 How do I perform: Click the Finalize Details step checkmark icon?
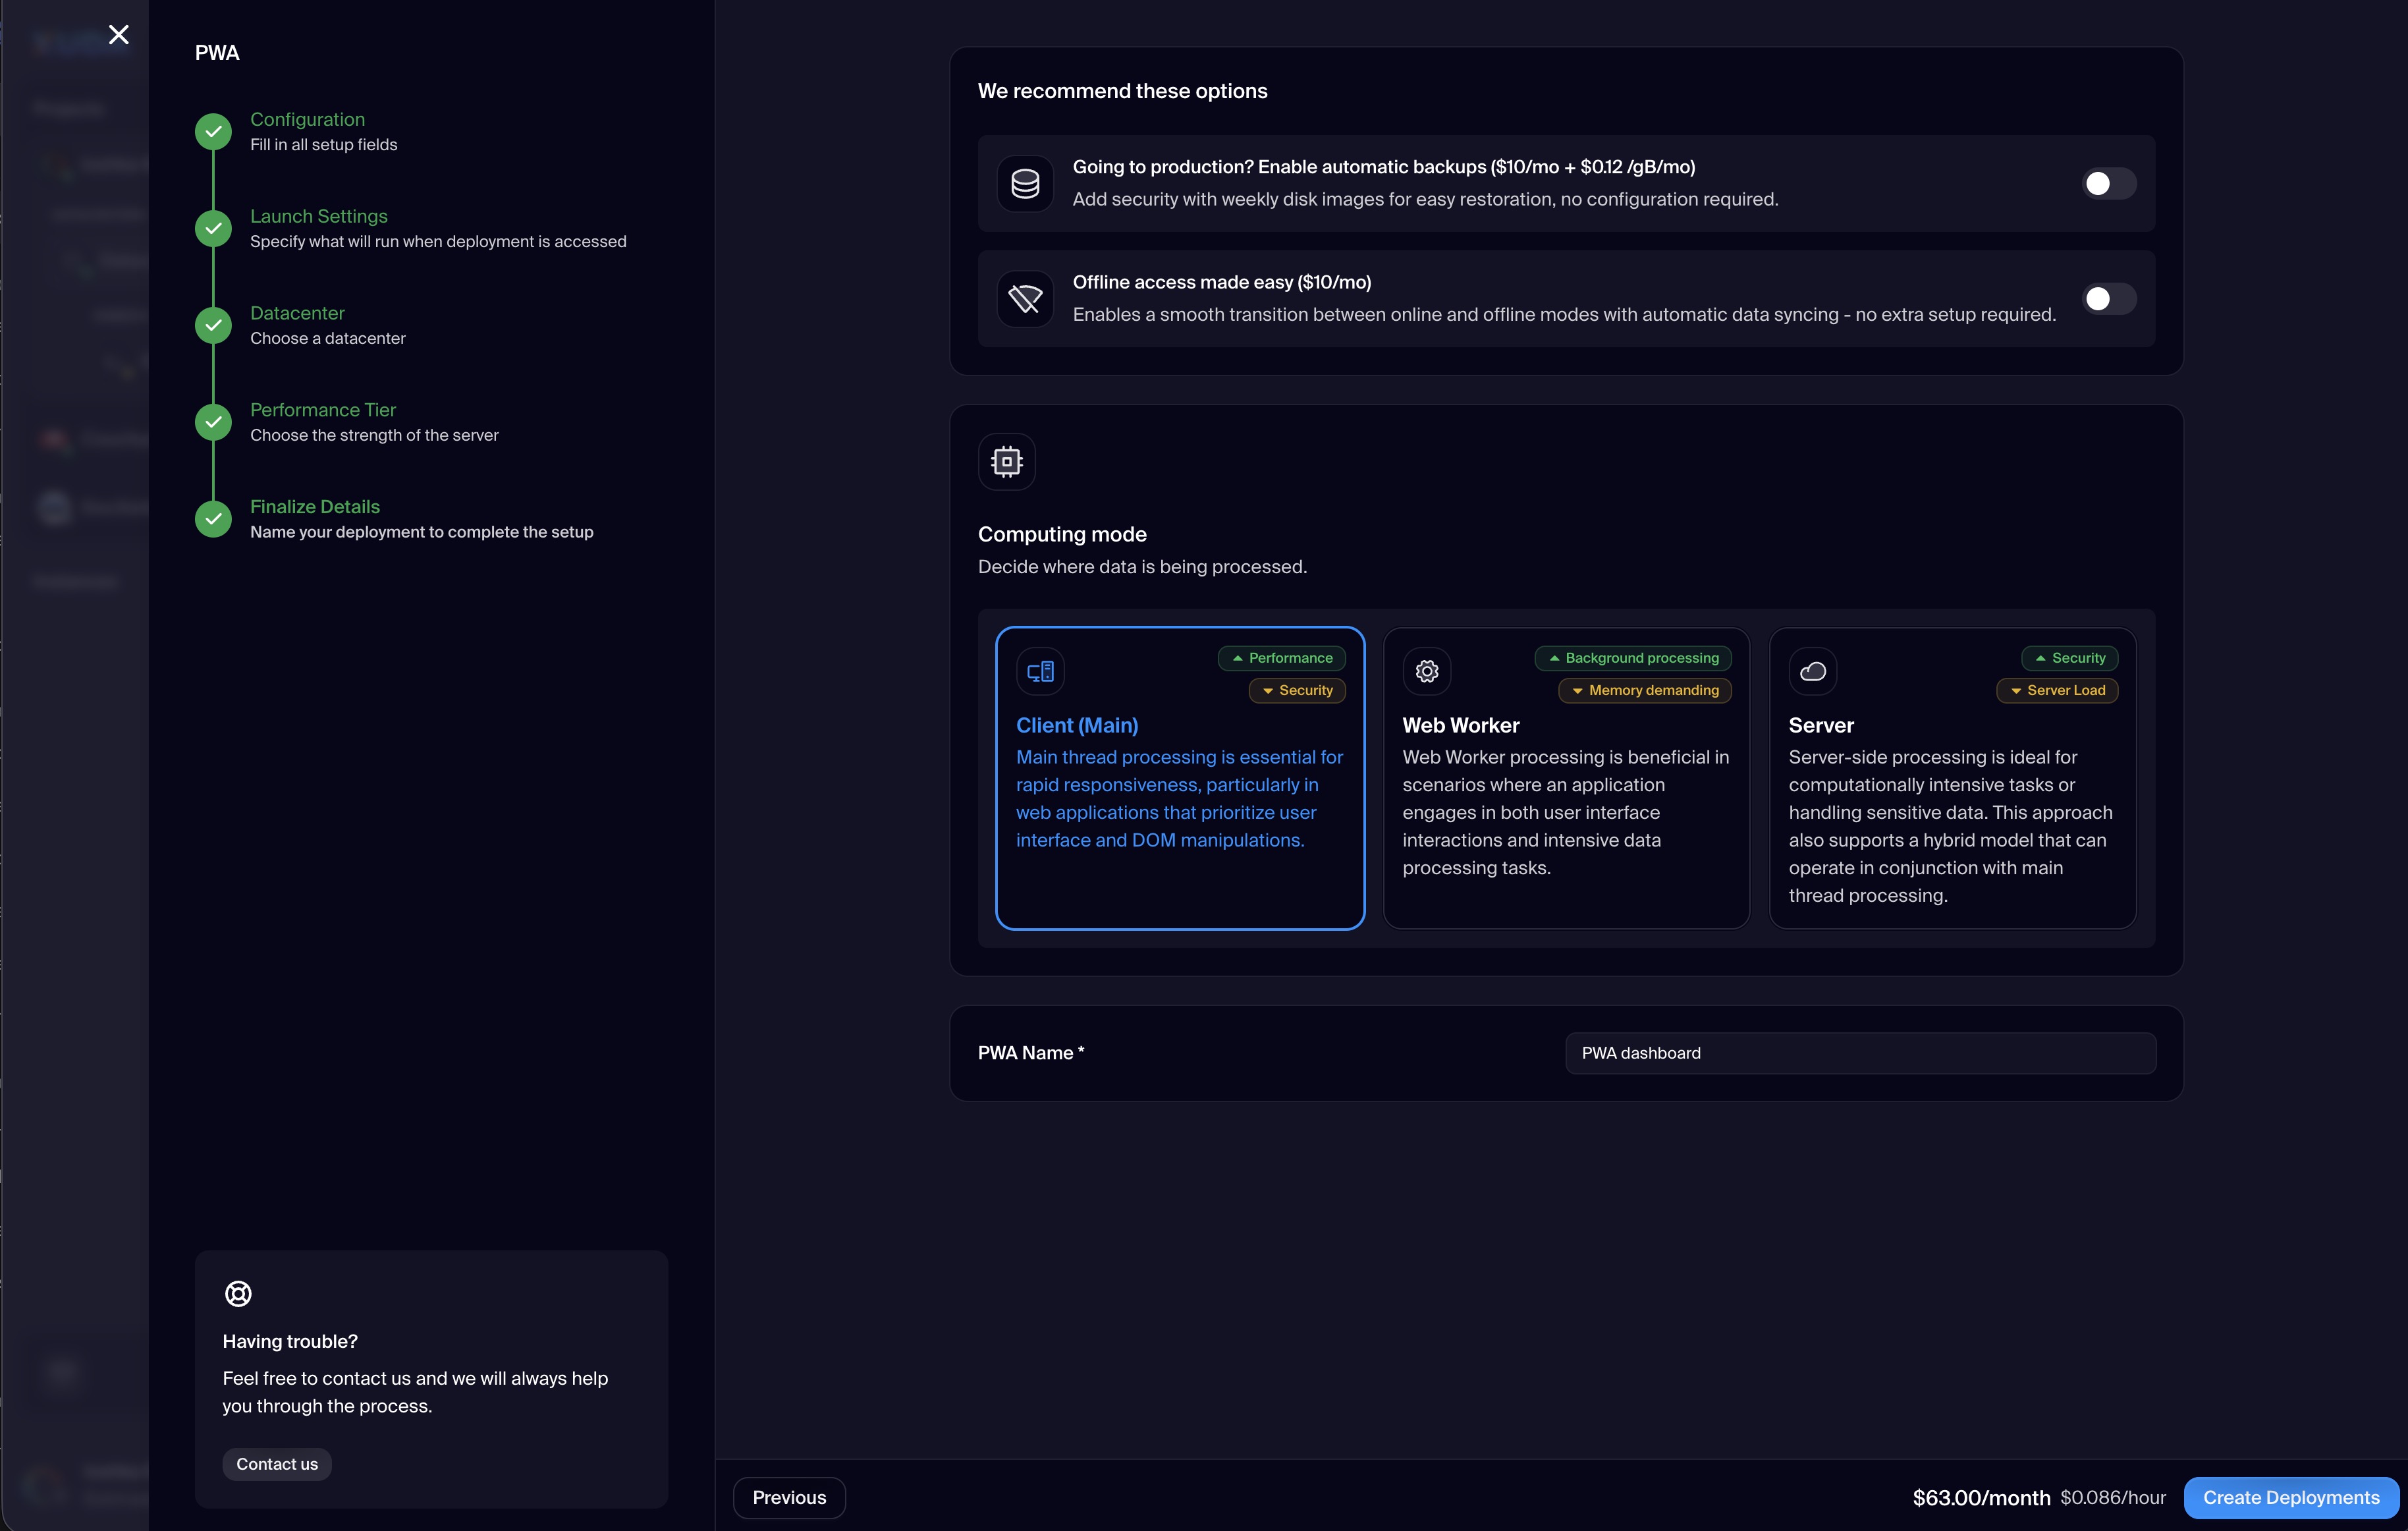click(x=213, y=519)
